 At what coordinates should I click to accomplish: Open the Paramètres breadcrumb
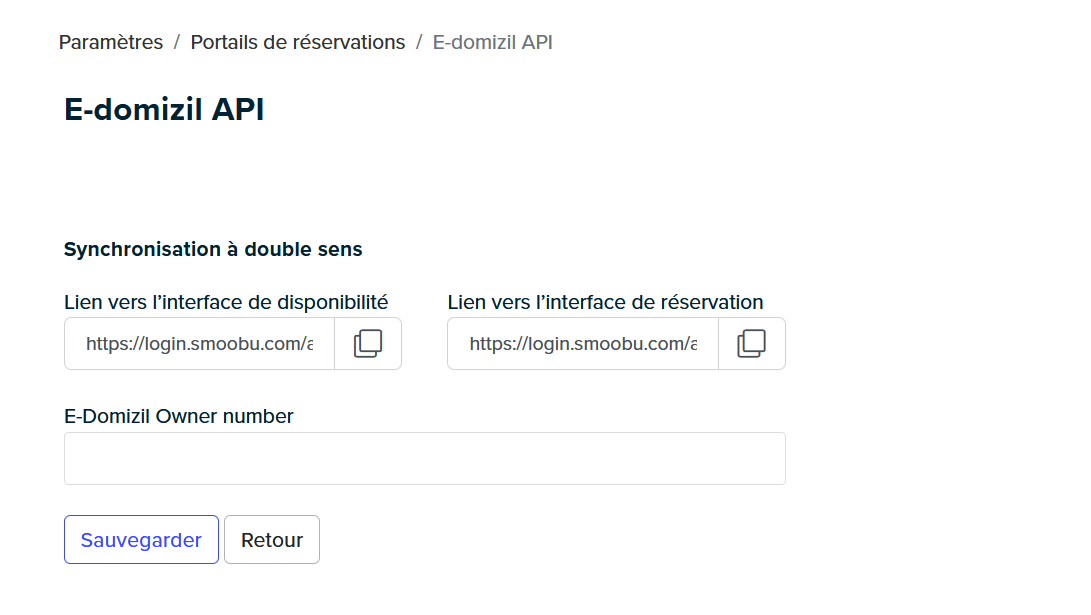pyautogui.click(x=111, y=42)
